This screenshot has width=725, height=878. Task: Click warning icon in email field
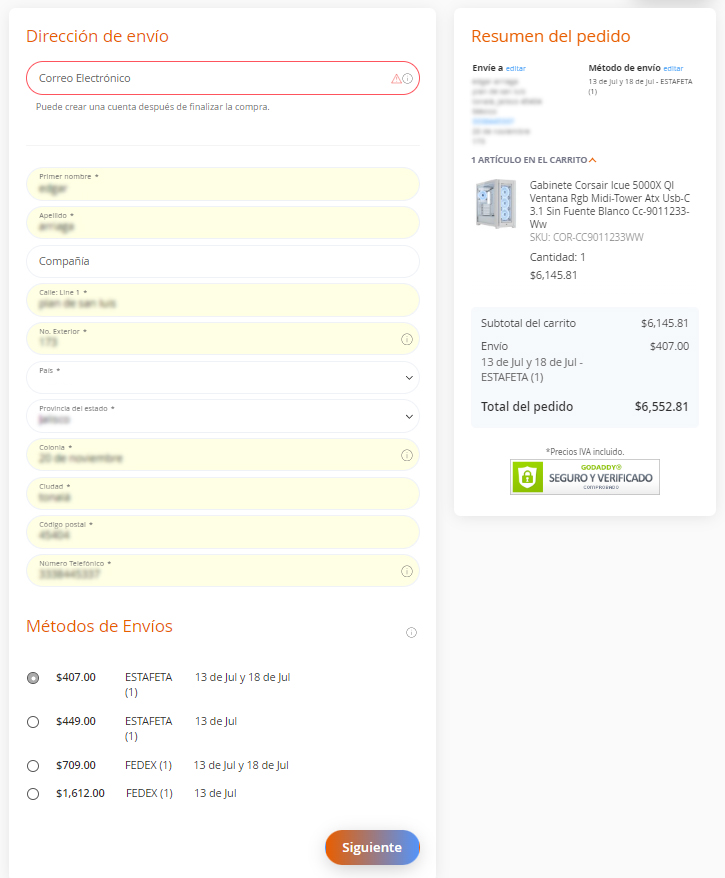pyautogui.click(x=396, y=78)
